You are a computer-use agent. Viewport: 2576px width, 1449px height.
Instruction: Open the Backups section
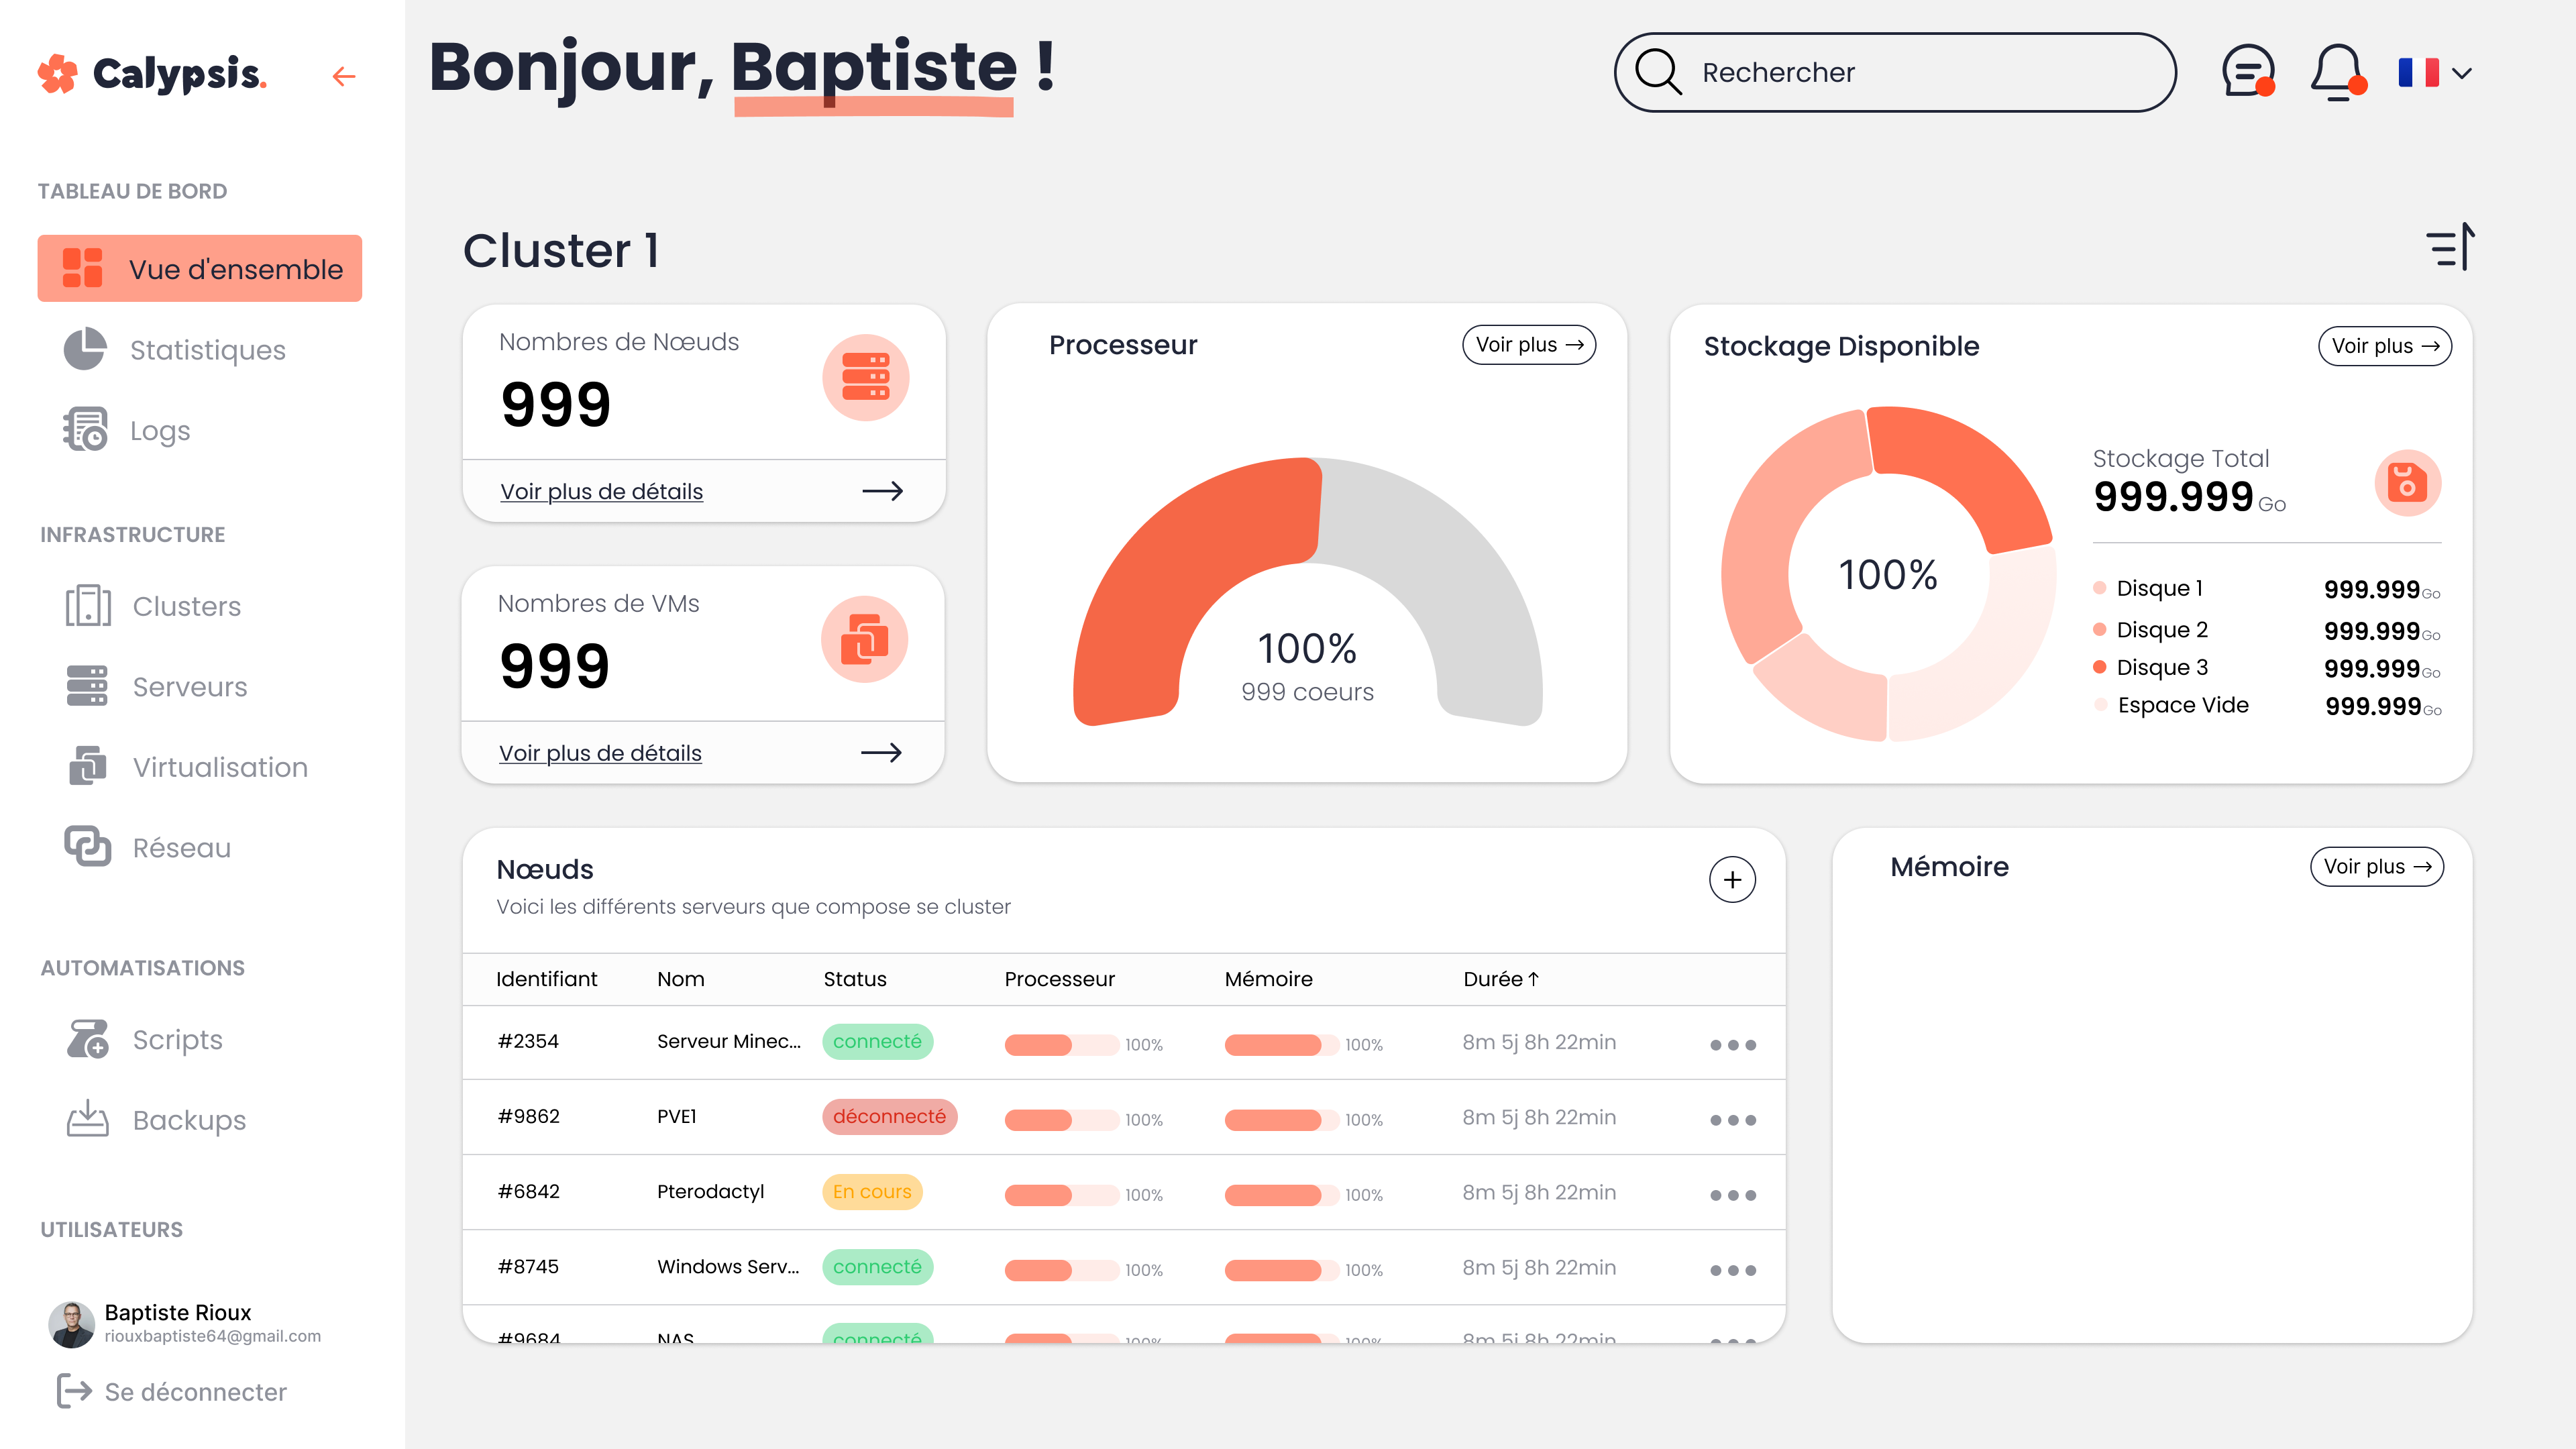coord(188,1120)
